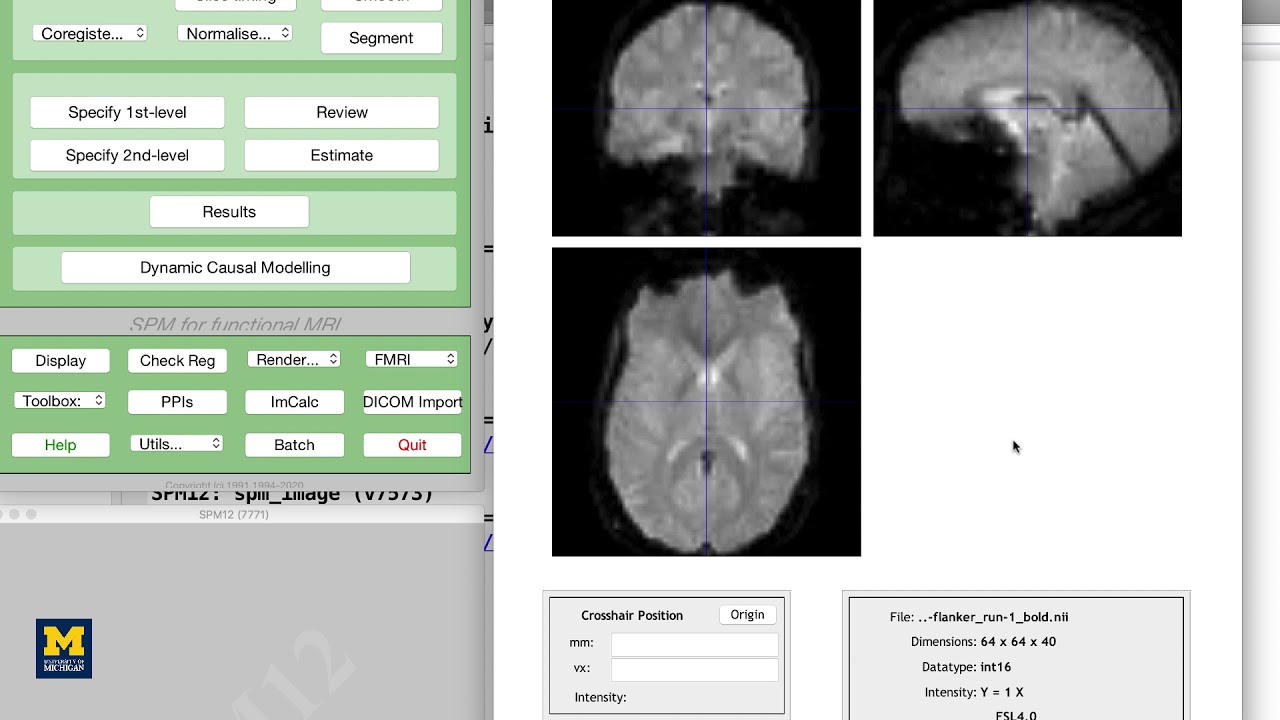Expand the Render dropdown
The height and width of the screenshot is (720, 1280).
[294, 359]
